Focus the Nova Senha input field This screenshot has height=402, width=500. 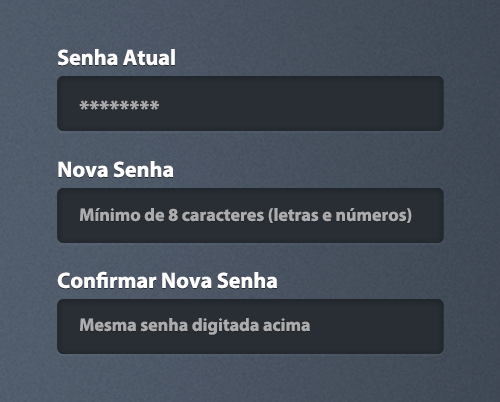coord(250,215)
